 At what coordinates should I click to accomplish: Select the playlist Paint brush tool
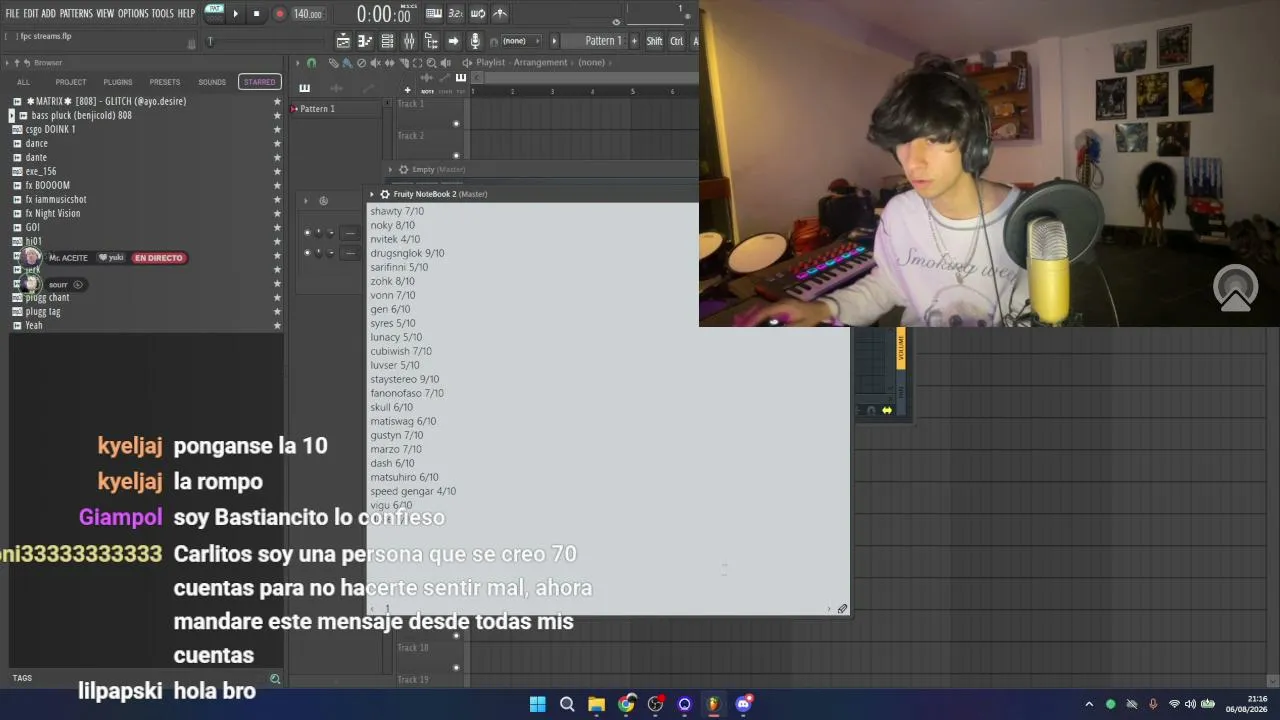point(347,63)
